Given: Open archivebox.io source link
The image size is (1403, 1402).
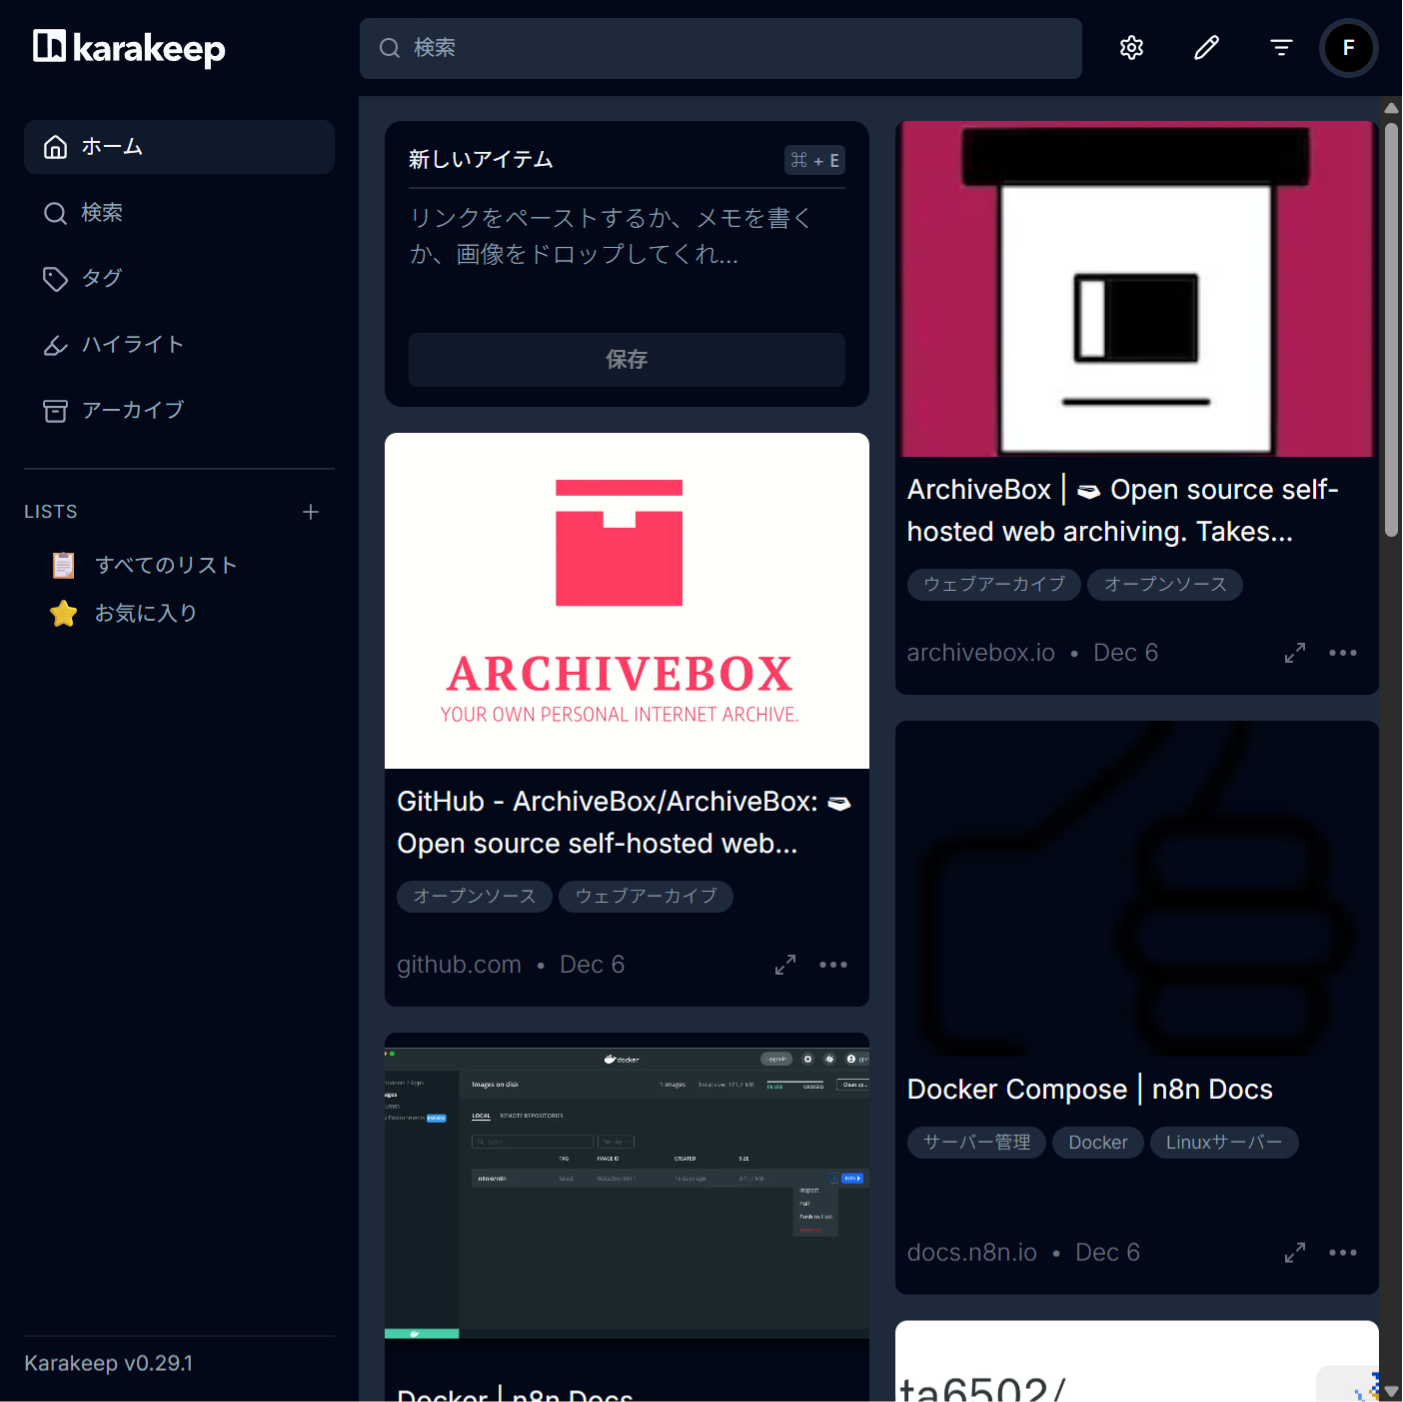Looking at the screenshot, I should [x=981, y=652].
